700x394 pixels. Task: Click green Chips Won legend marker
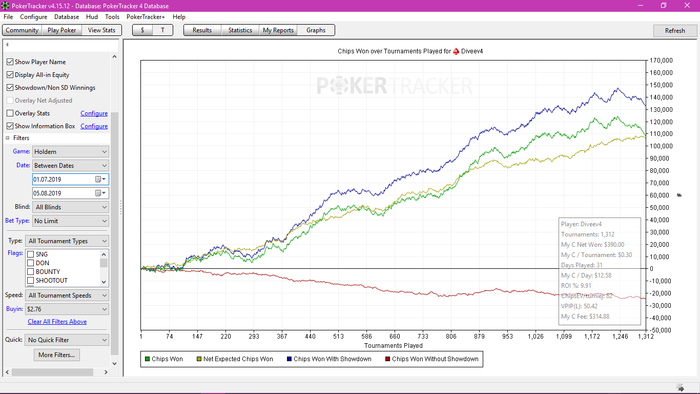click(147, 359)
